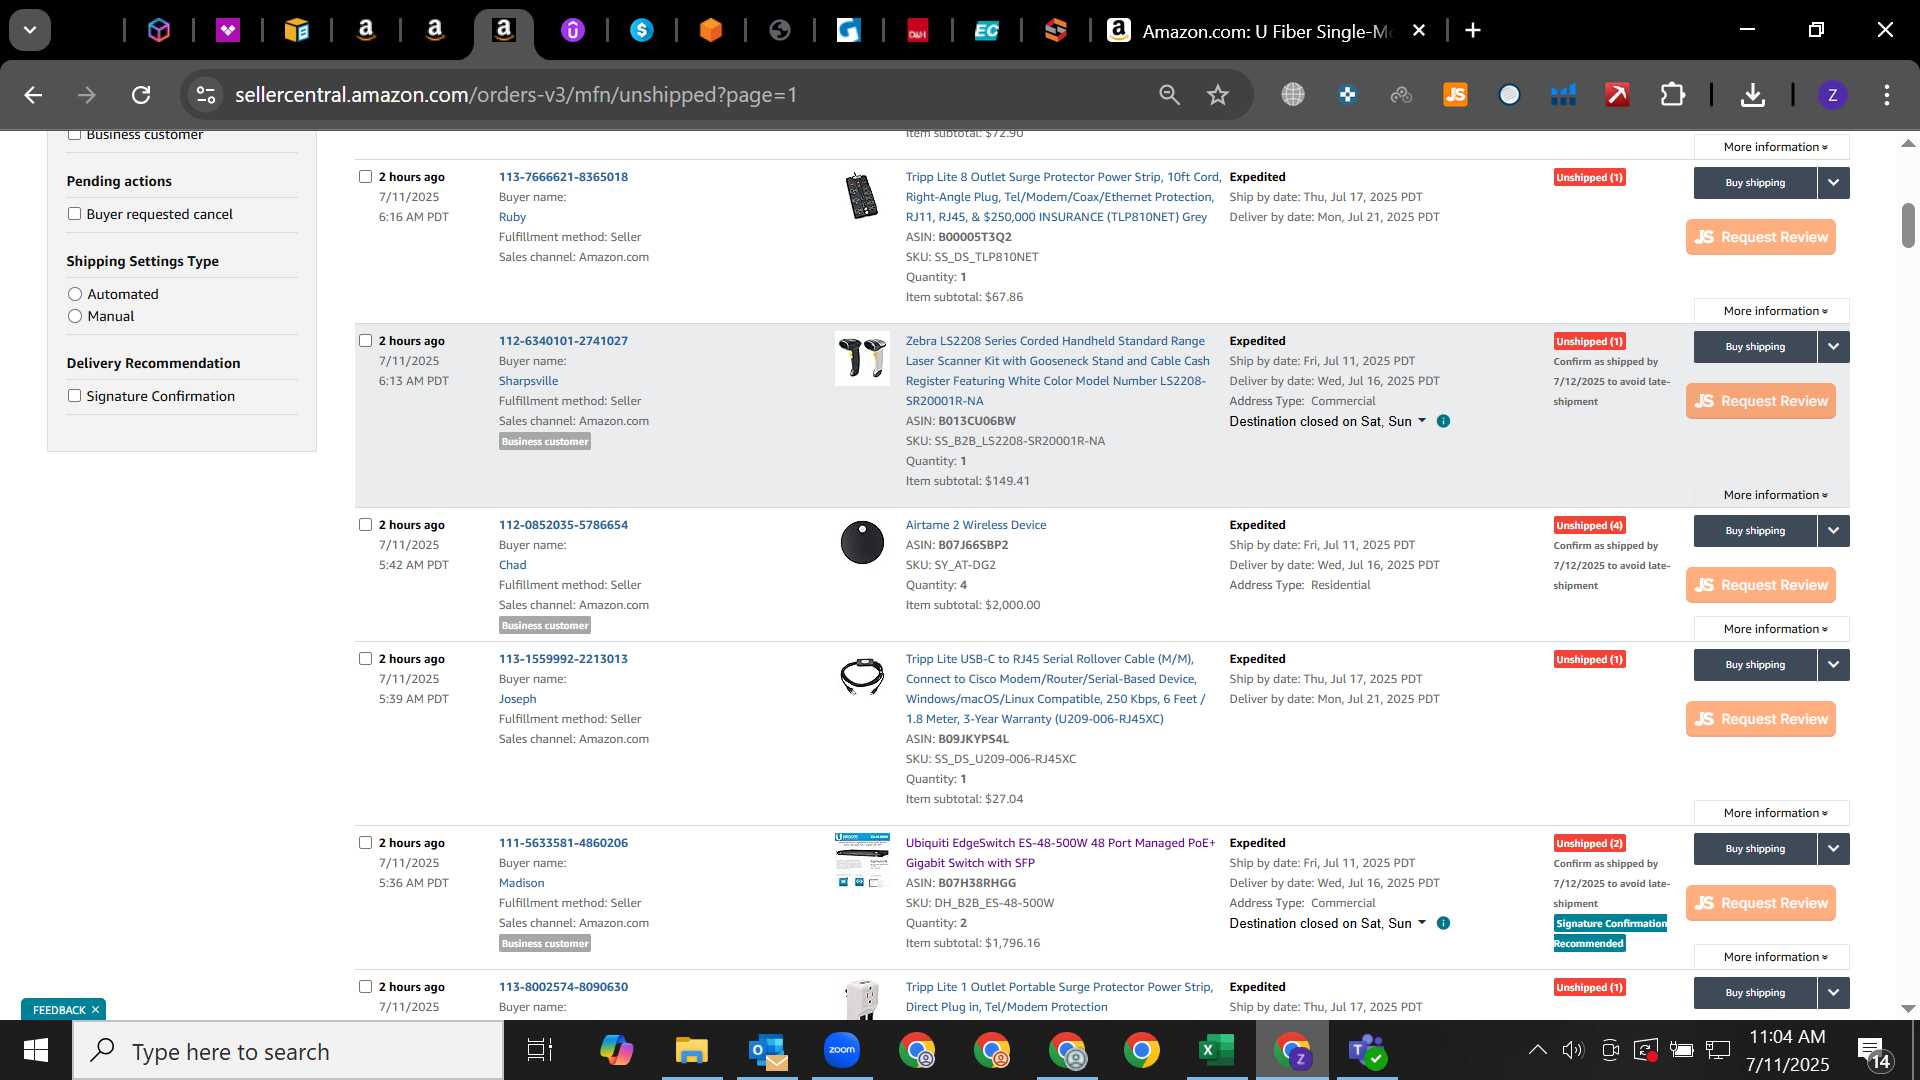This screenshot has height=1080, width=1920.
Task: Check order 111-5633581-4860206 row checkbox
Action: (x=365, y=843)
